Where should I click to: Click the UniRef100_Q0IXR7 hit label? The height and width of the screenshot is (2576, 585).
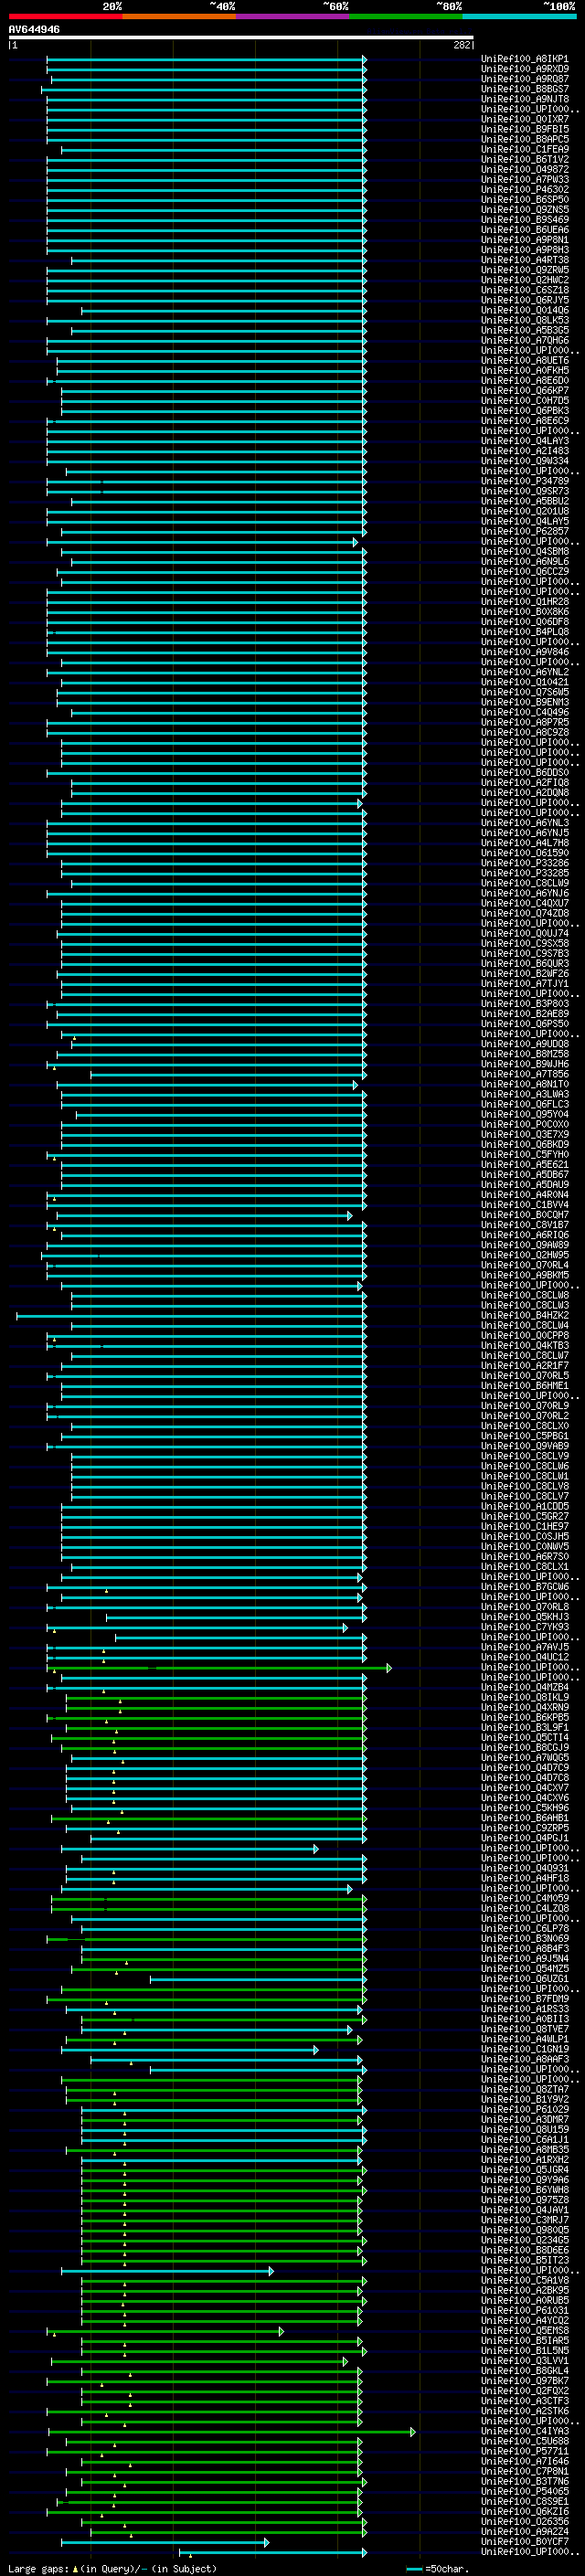(x=525, y=119)
